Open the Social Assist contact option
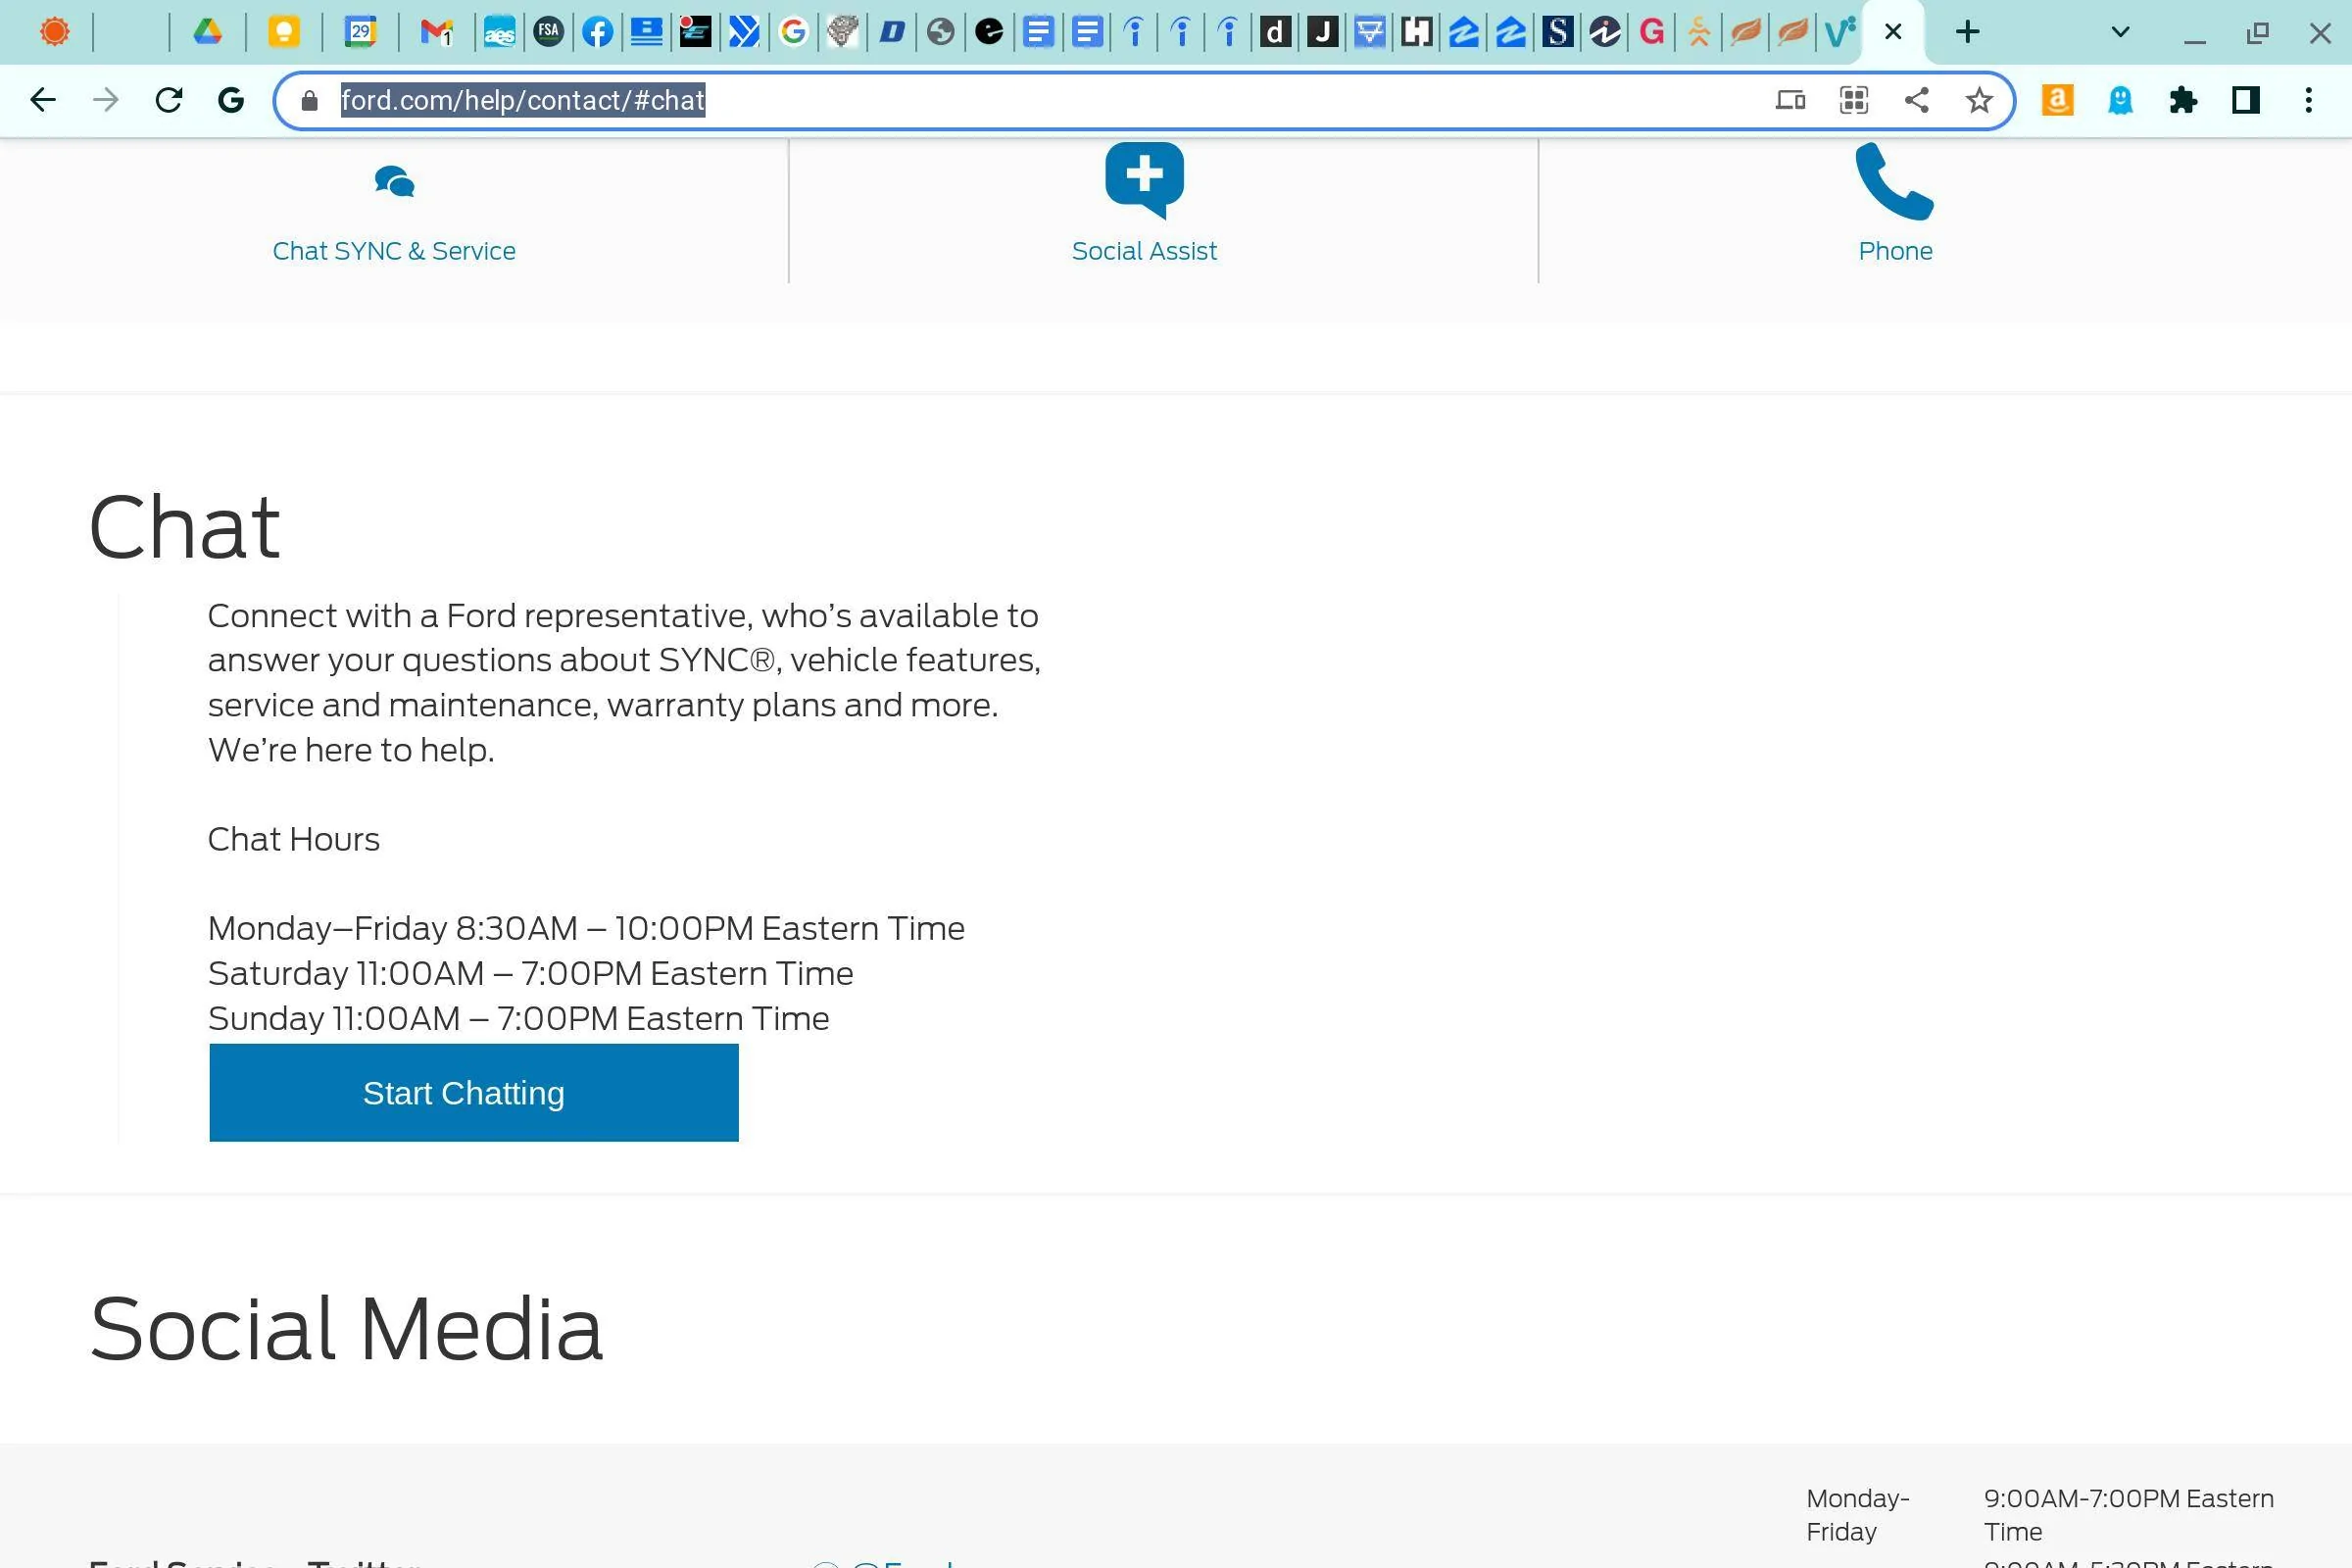2352x1568 pixels. pyautogui.click(x=1144, y=251)
